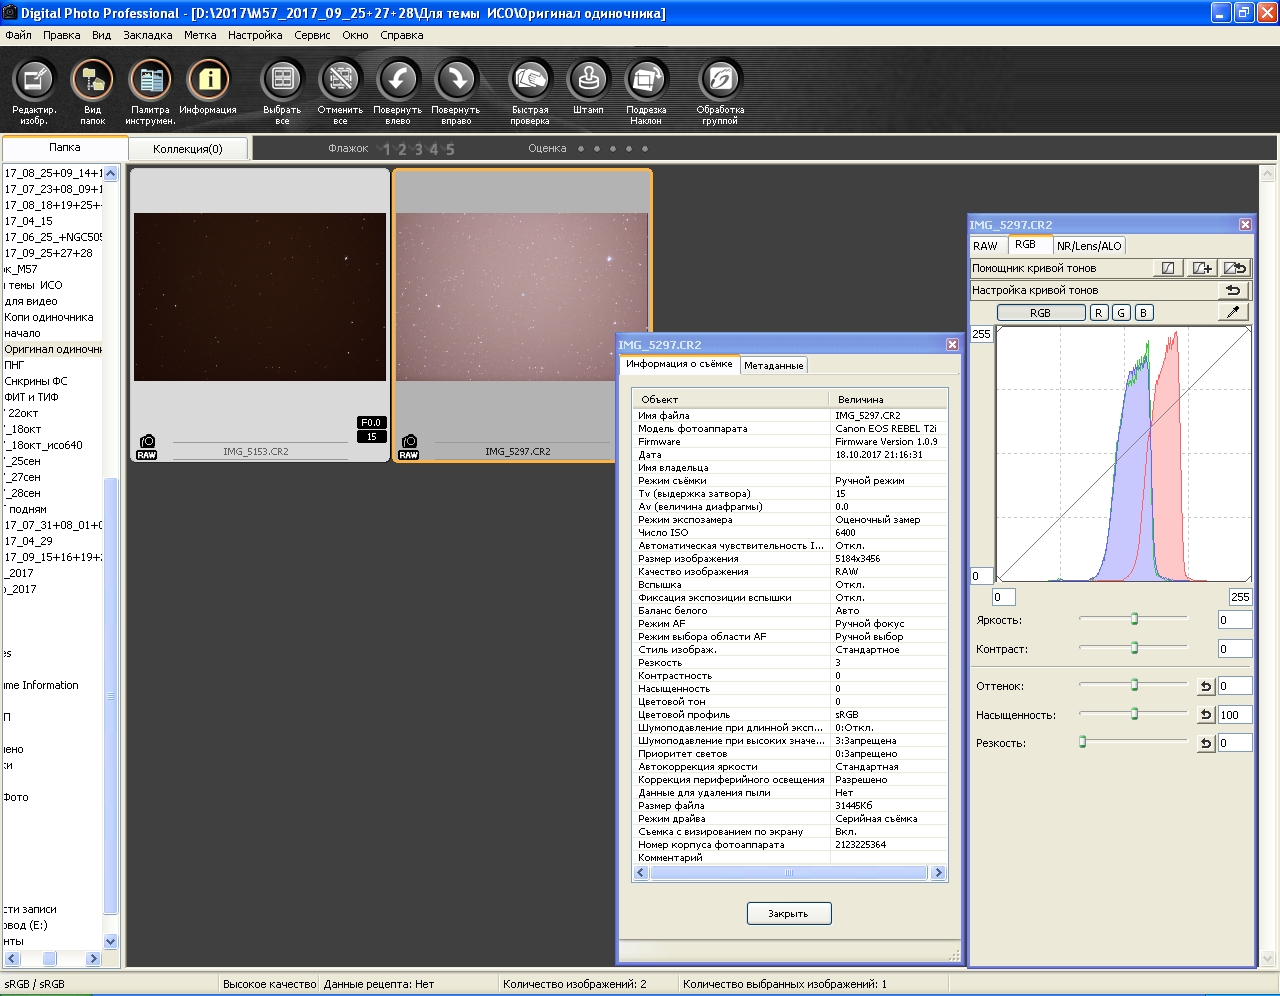The height and width of the screenshot is (996, 1280).
Task: Reset the tone curve adjustment
Action: [x=1233, y=290]
